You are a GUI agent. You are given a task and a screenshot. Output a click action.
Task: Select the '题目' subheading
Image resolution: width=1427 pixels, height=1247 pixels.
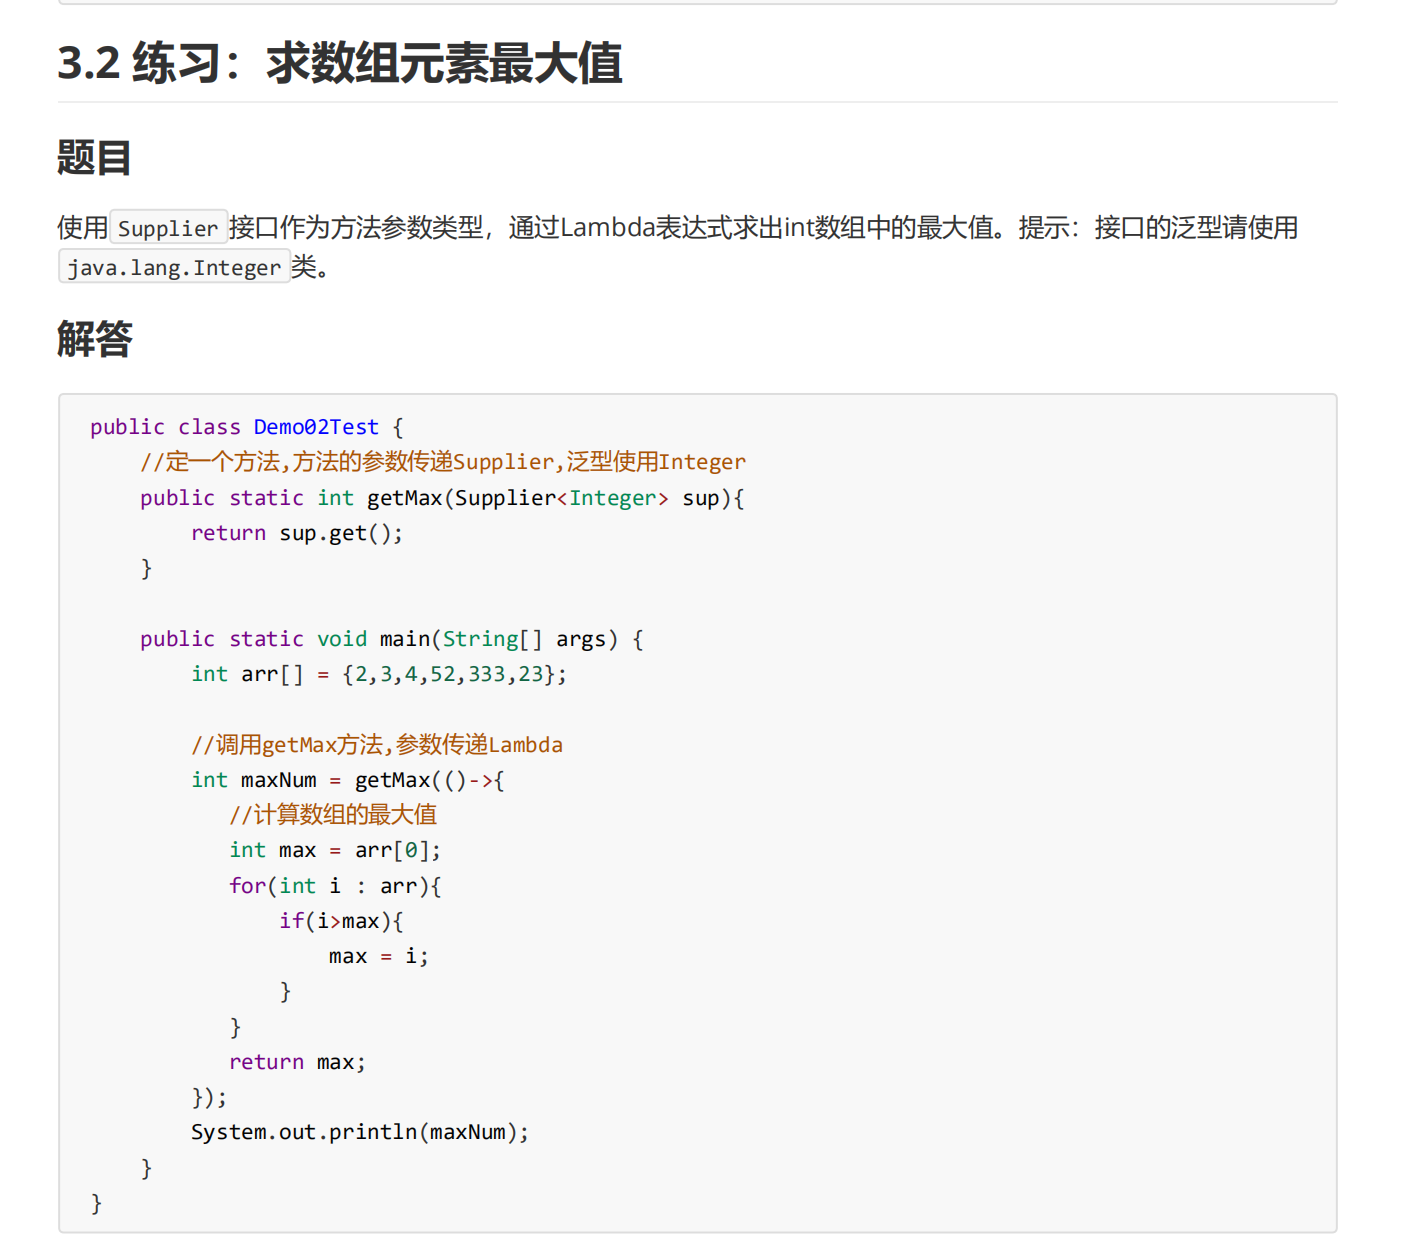click(x=94, y=158)
